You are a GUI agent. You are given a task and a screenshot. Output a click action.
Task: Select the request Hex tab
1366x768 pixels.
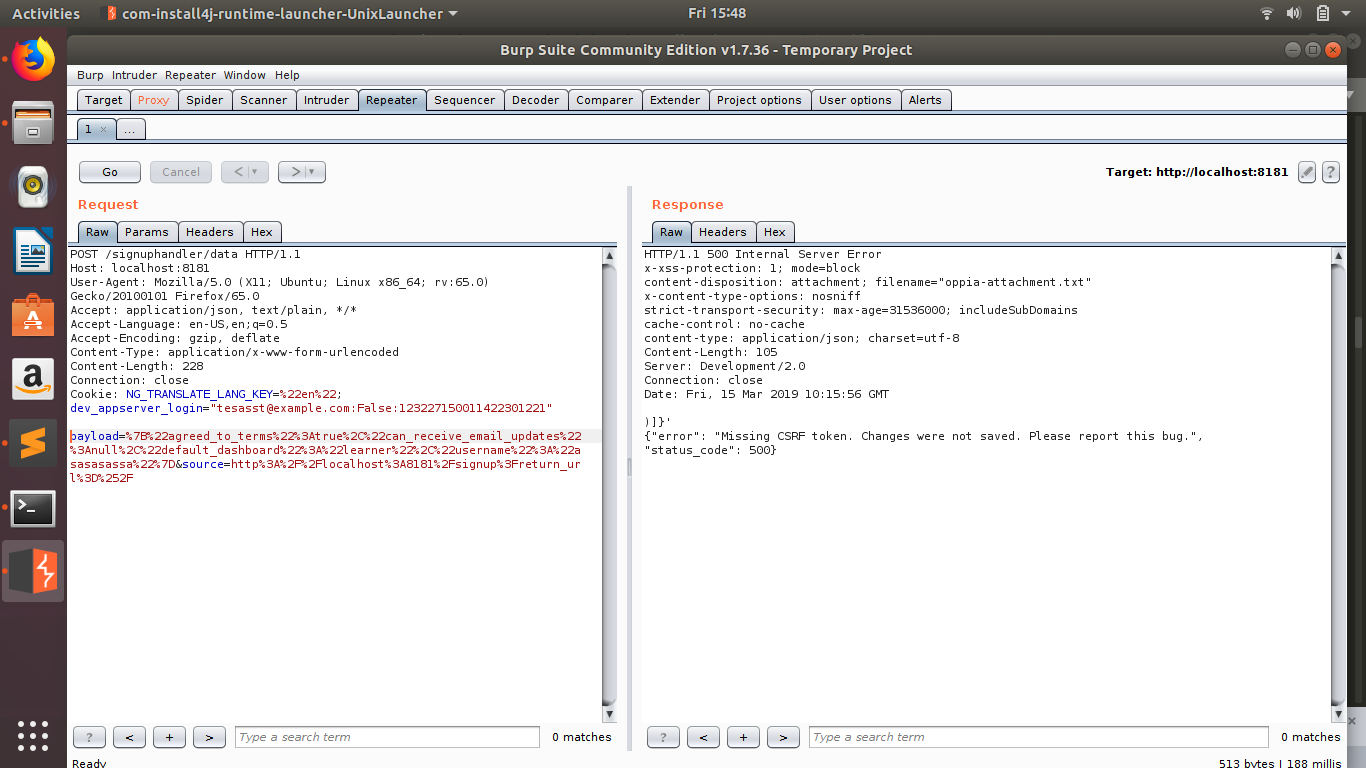point(262,232)
